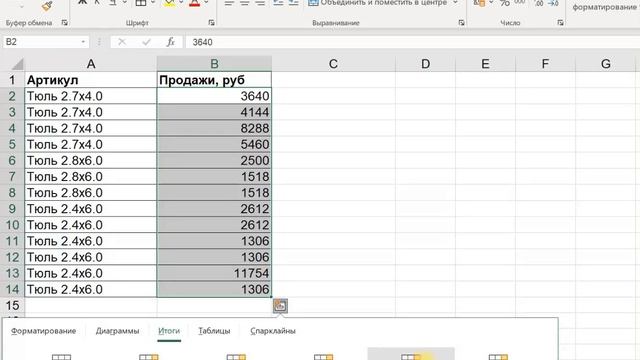
Task: Switch to the Форматирование tab
Action: [43, 331]
